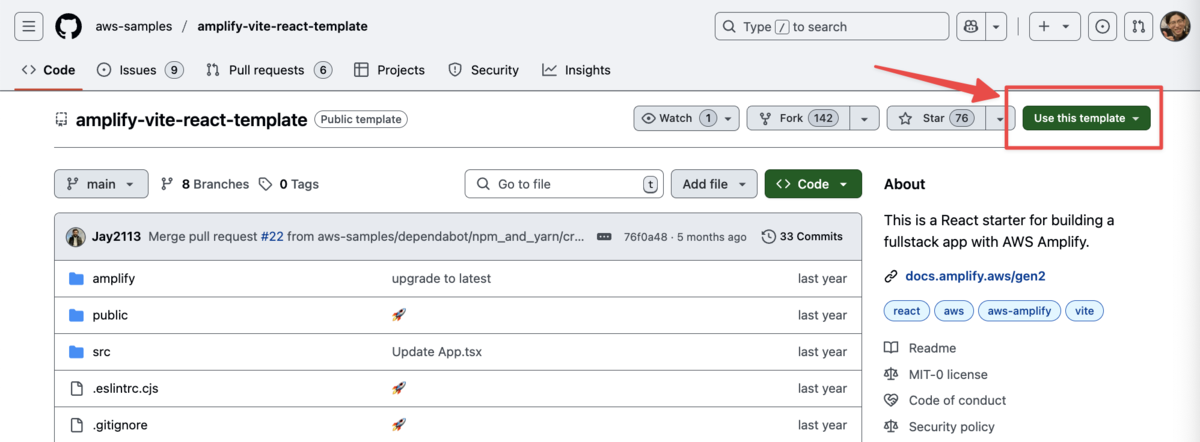Screen dimensions: 1200x442
Task: Expand commit message ellipsis
Action: [604, 237]
